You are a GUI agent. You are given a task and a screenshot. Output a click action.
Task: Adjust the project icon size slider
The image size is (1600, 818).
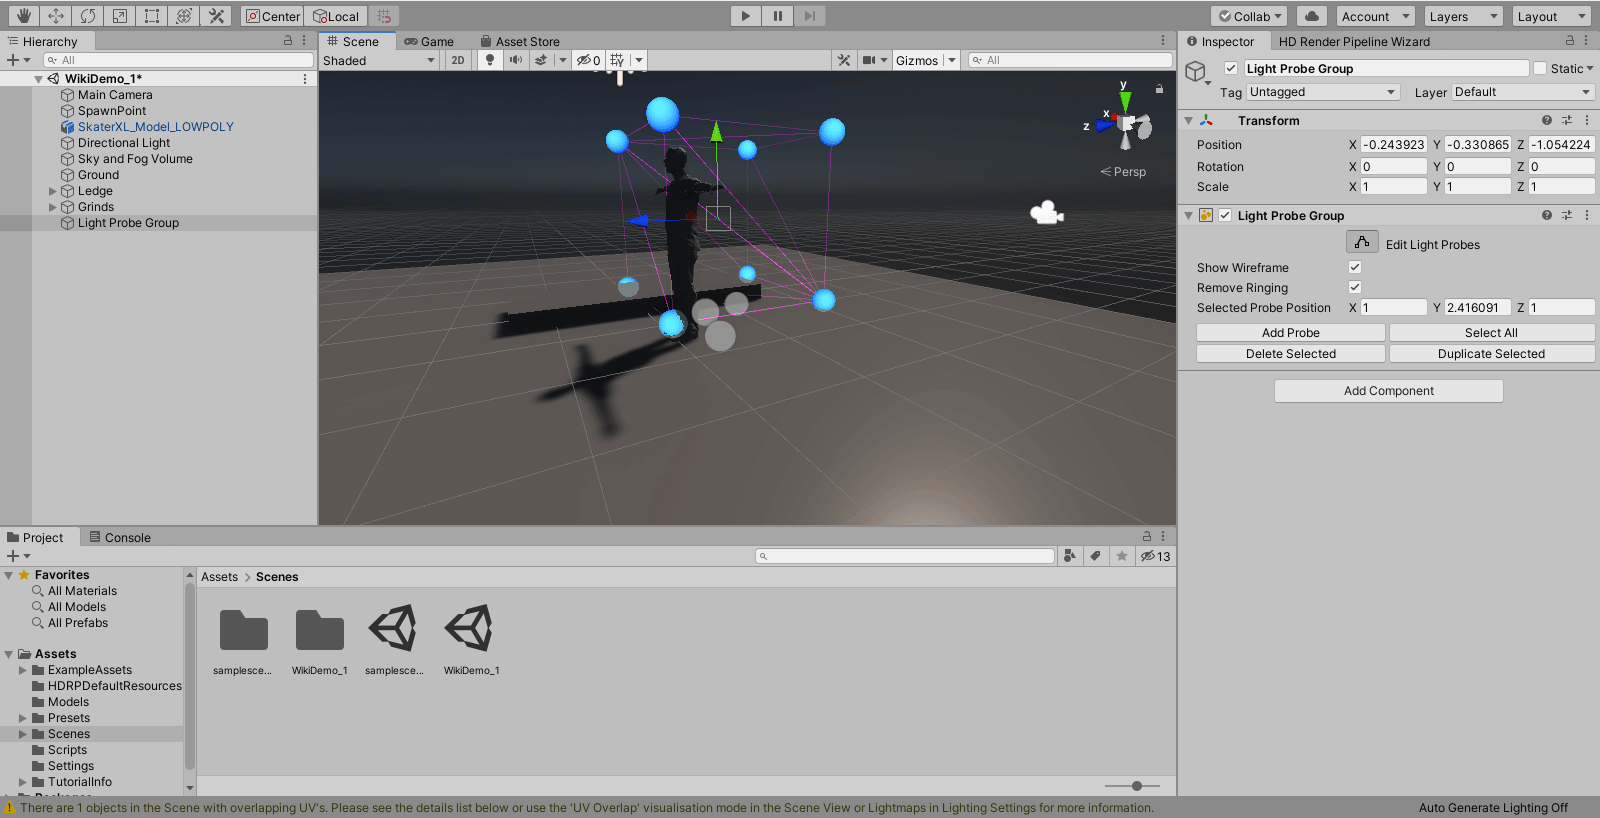pyautogui.click(x=1137, y=786)
